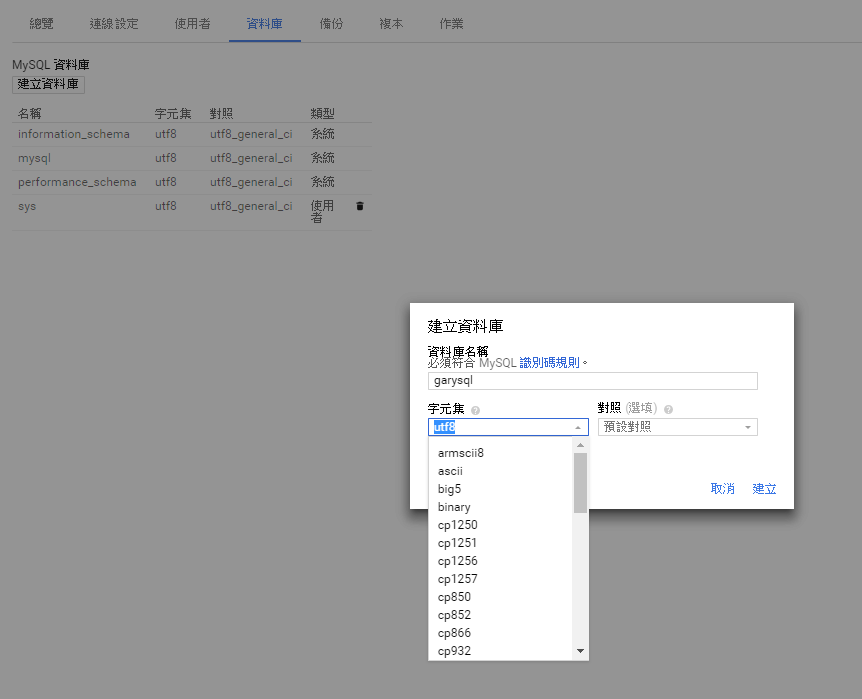The height and width of the screenshot is (699, 862).
Task: Click the charset scrollbar thumb
Action: tap(580, 482)
